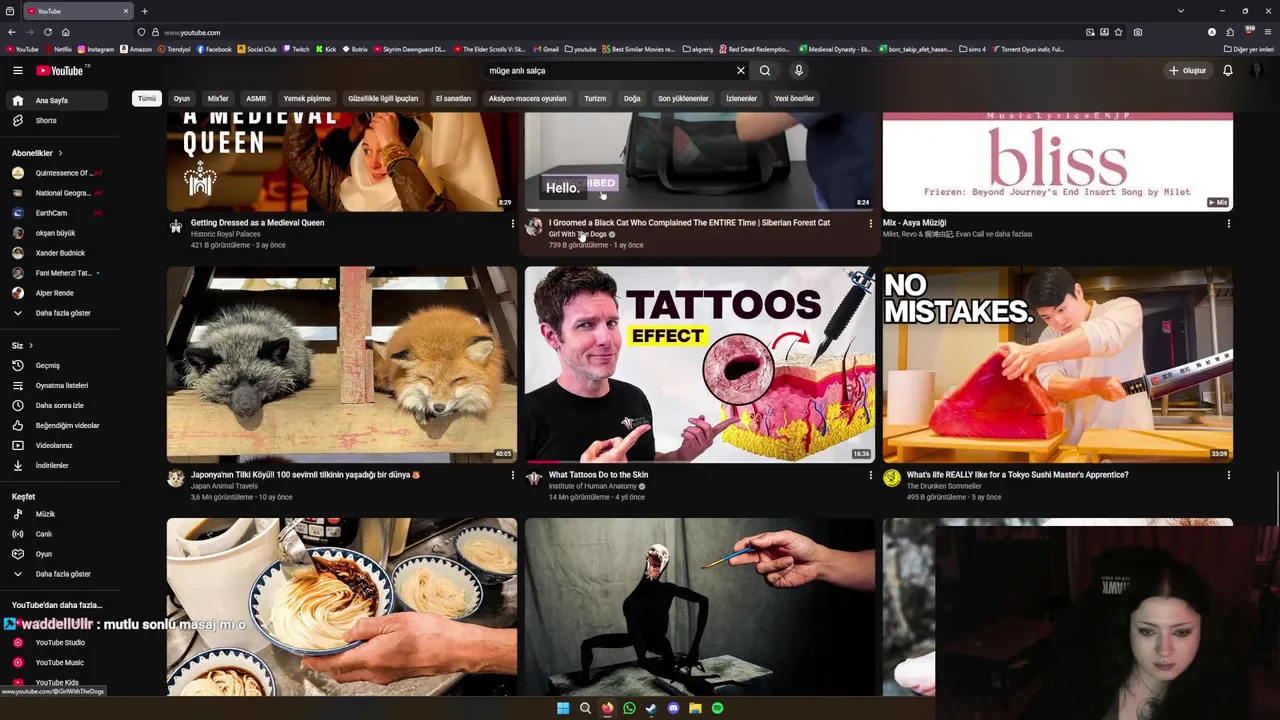The height and width of the screenshot is (720, 1280).
Task: Open Institute of Human Anatomy channel
Action: click(x=593, y=486)
